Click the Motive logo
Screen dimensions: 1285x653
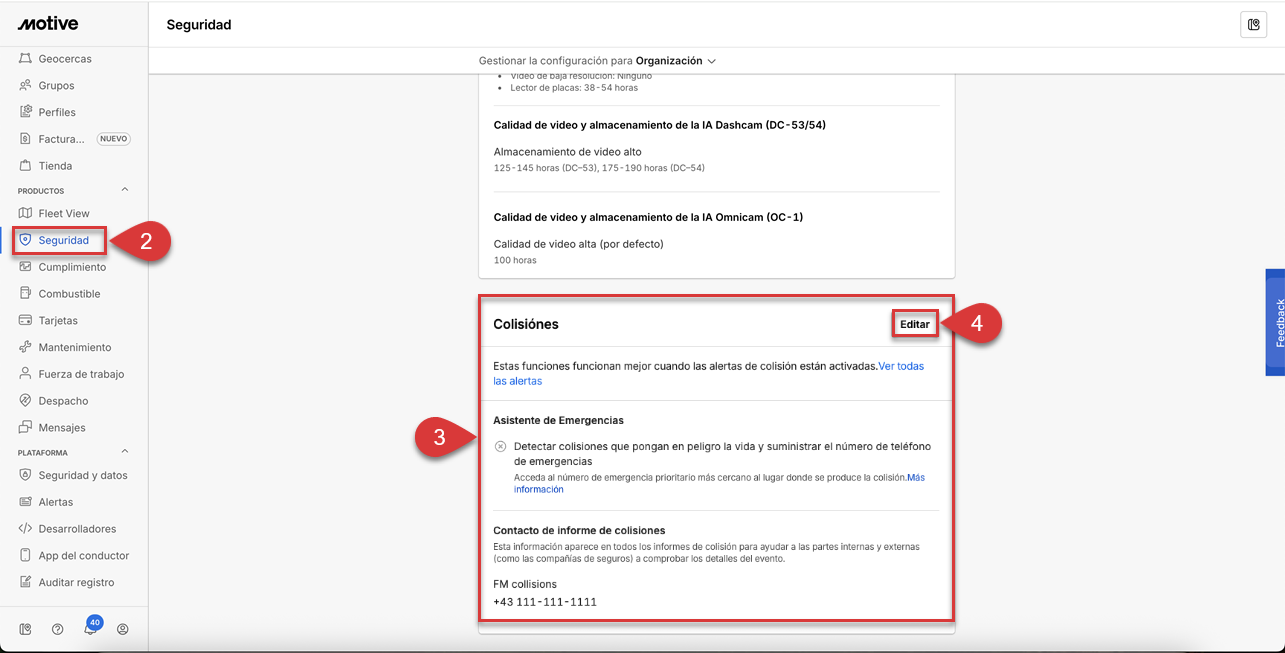coord(48,23)
